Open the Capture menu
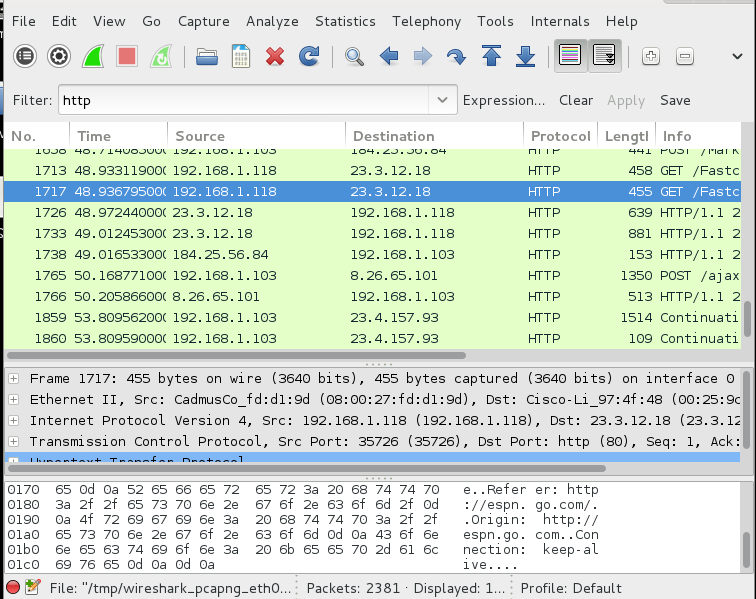Viewport: 756px width, 599px height. 203,22
